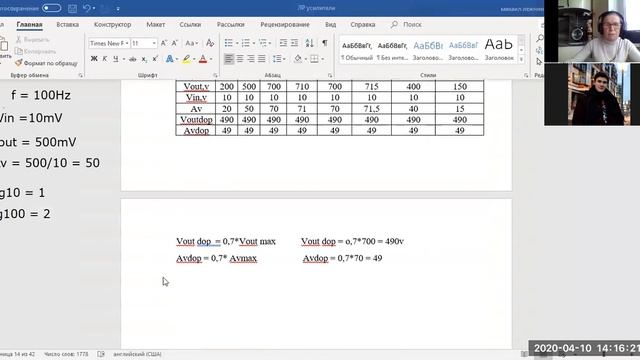Click the Копировать (copy) button

35,51
